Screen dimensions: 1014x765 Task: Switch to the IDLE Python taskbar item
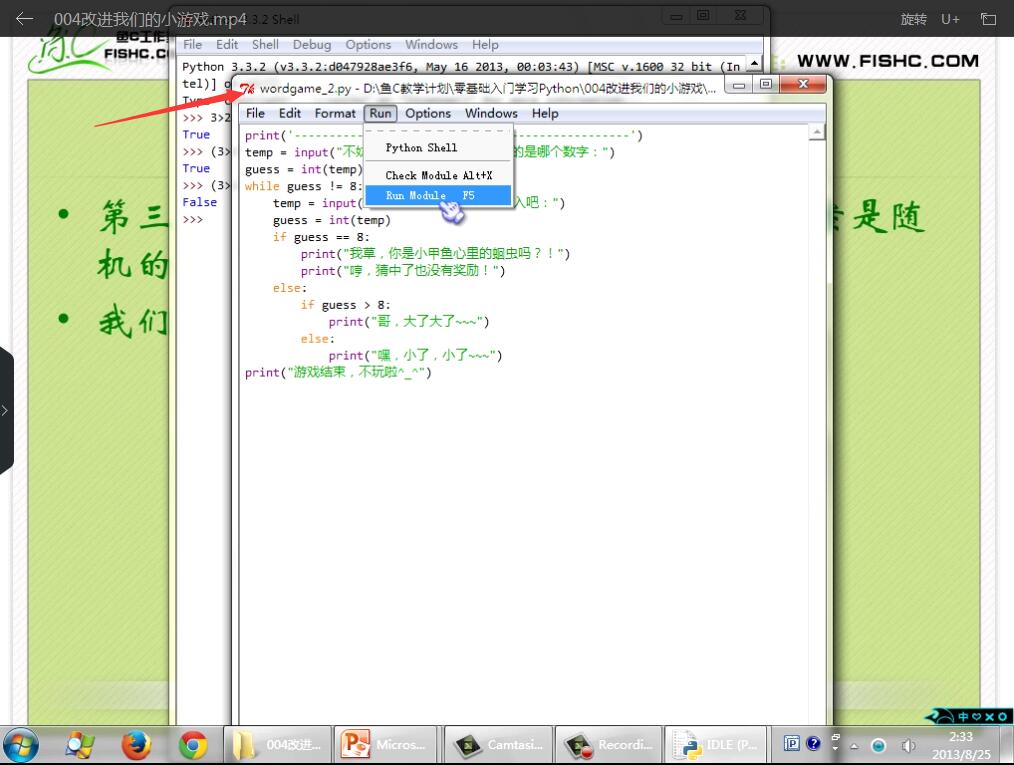coord(718,745)
